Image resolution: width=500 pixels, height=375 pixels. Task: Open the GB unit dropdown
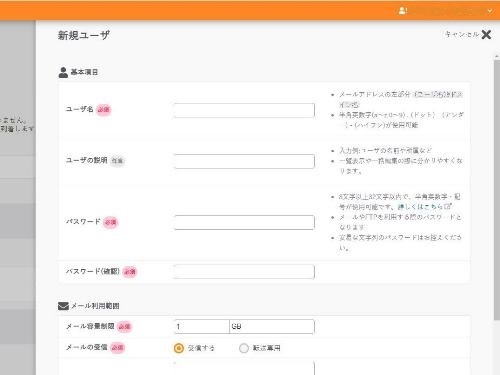(x=272, y=327)
